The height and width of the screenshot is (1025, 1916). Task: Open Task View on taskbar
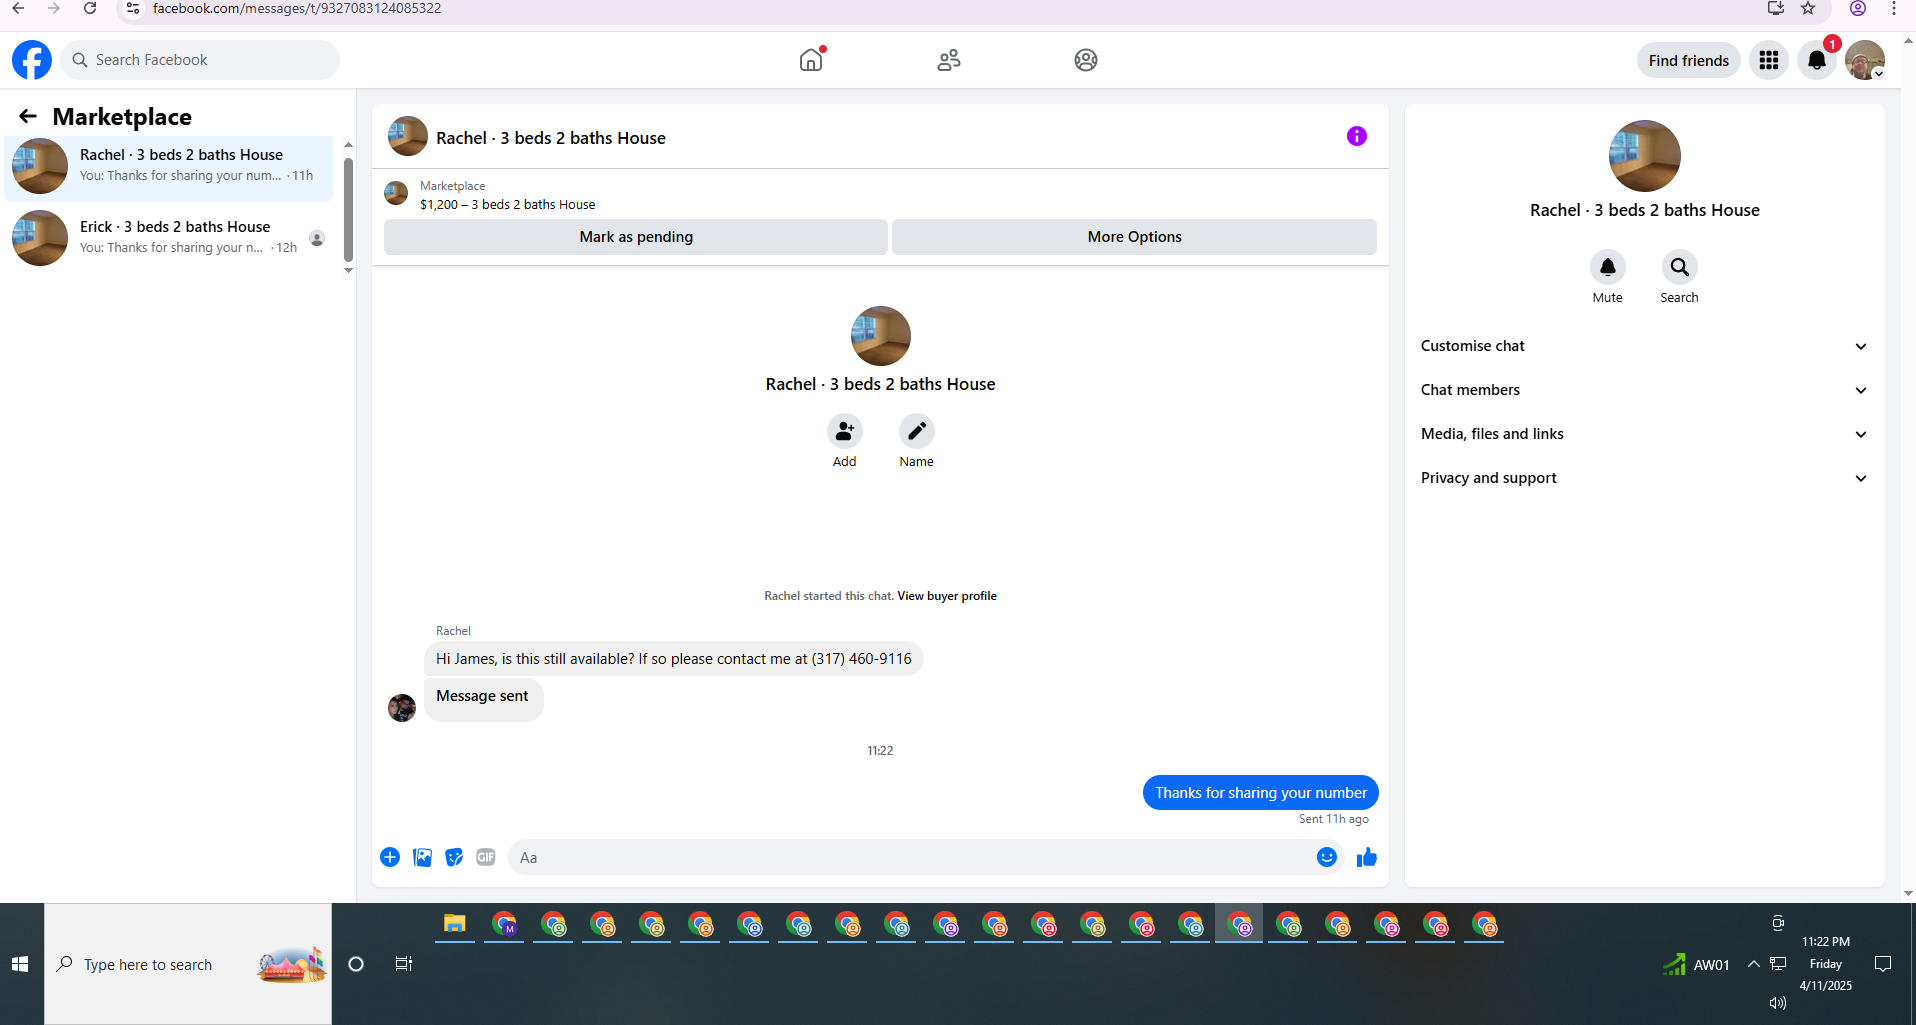pyautogui.click(x=404, y=964)
